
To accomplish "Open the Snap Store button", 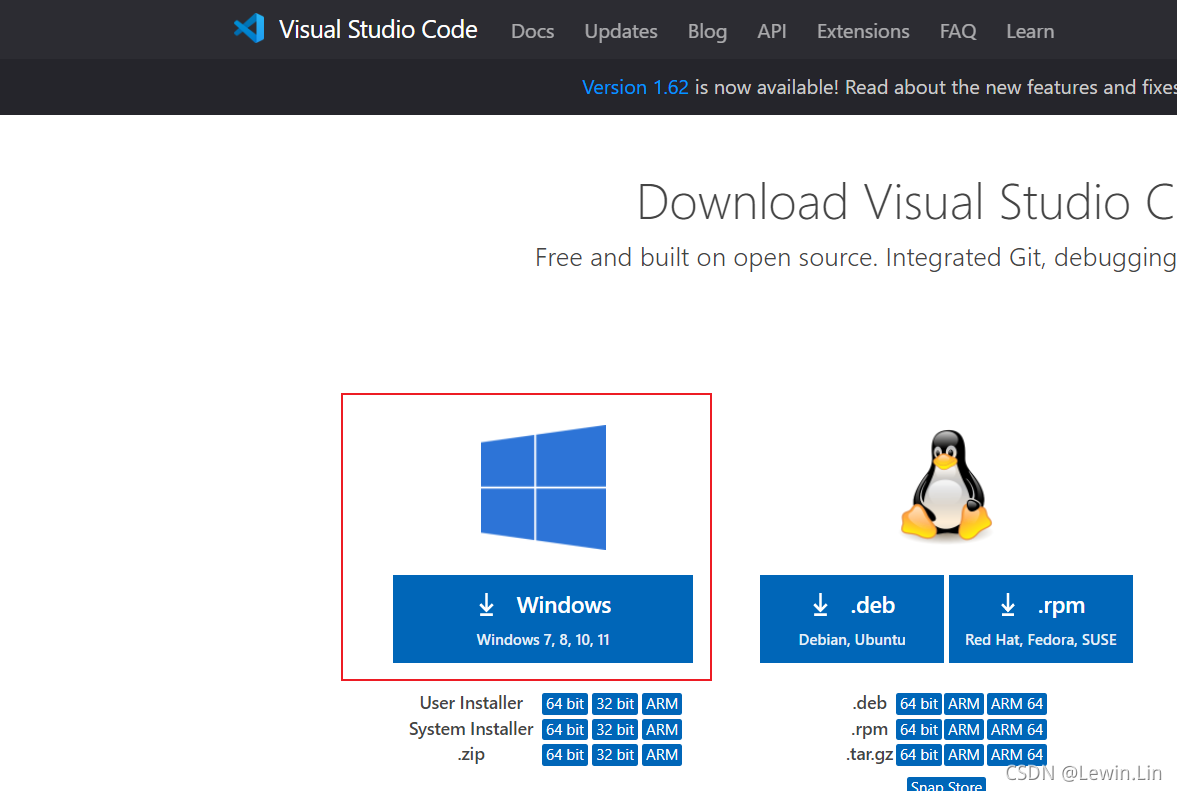I will click(946, 784).
